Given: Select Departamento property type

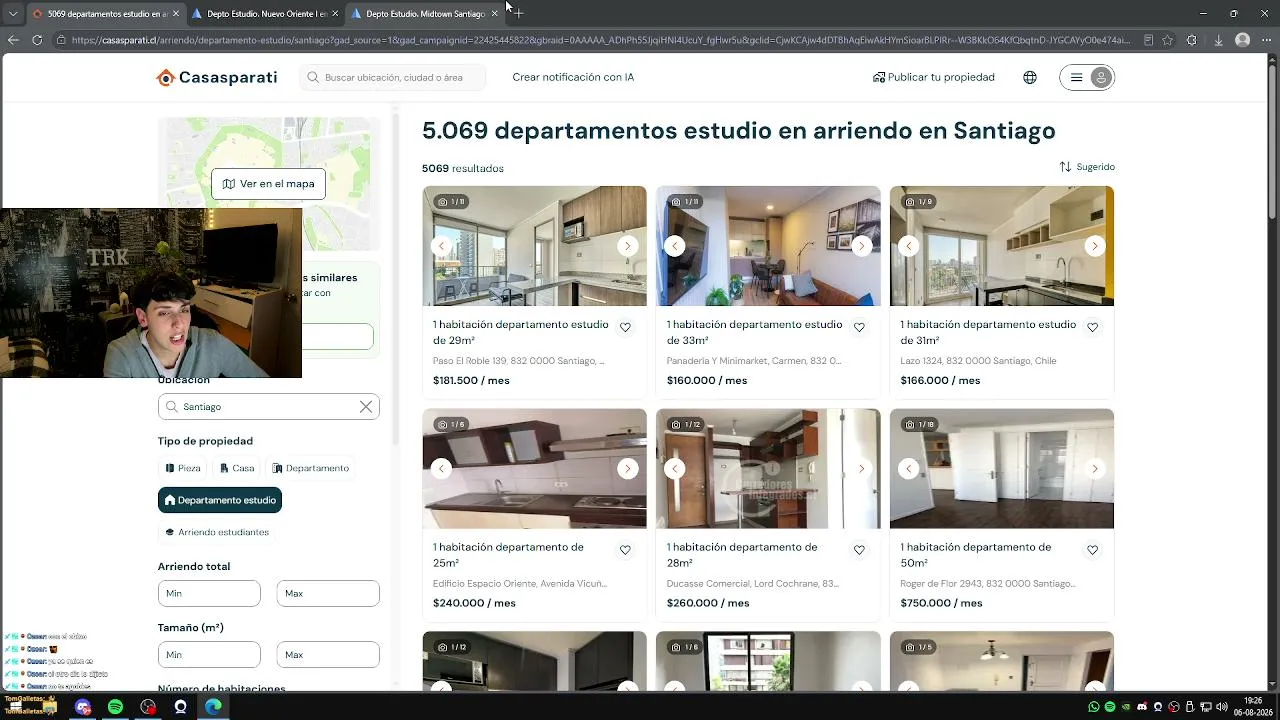Looking at the screenshot, I should [x=310, y=468].
